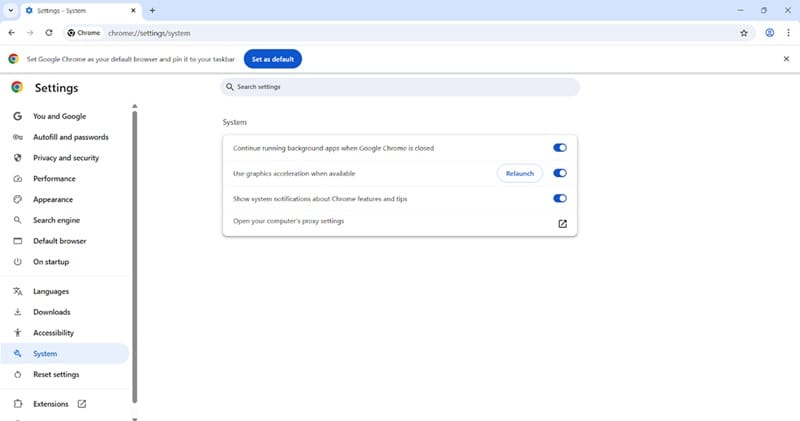800x421 pixels.
Task: Click the Chrome site info chip
Action: click(84, 33)
